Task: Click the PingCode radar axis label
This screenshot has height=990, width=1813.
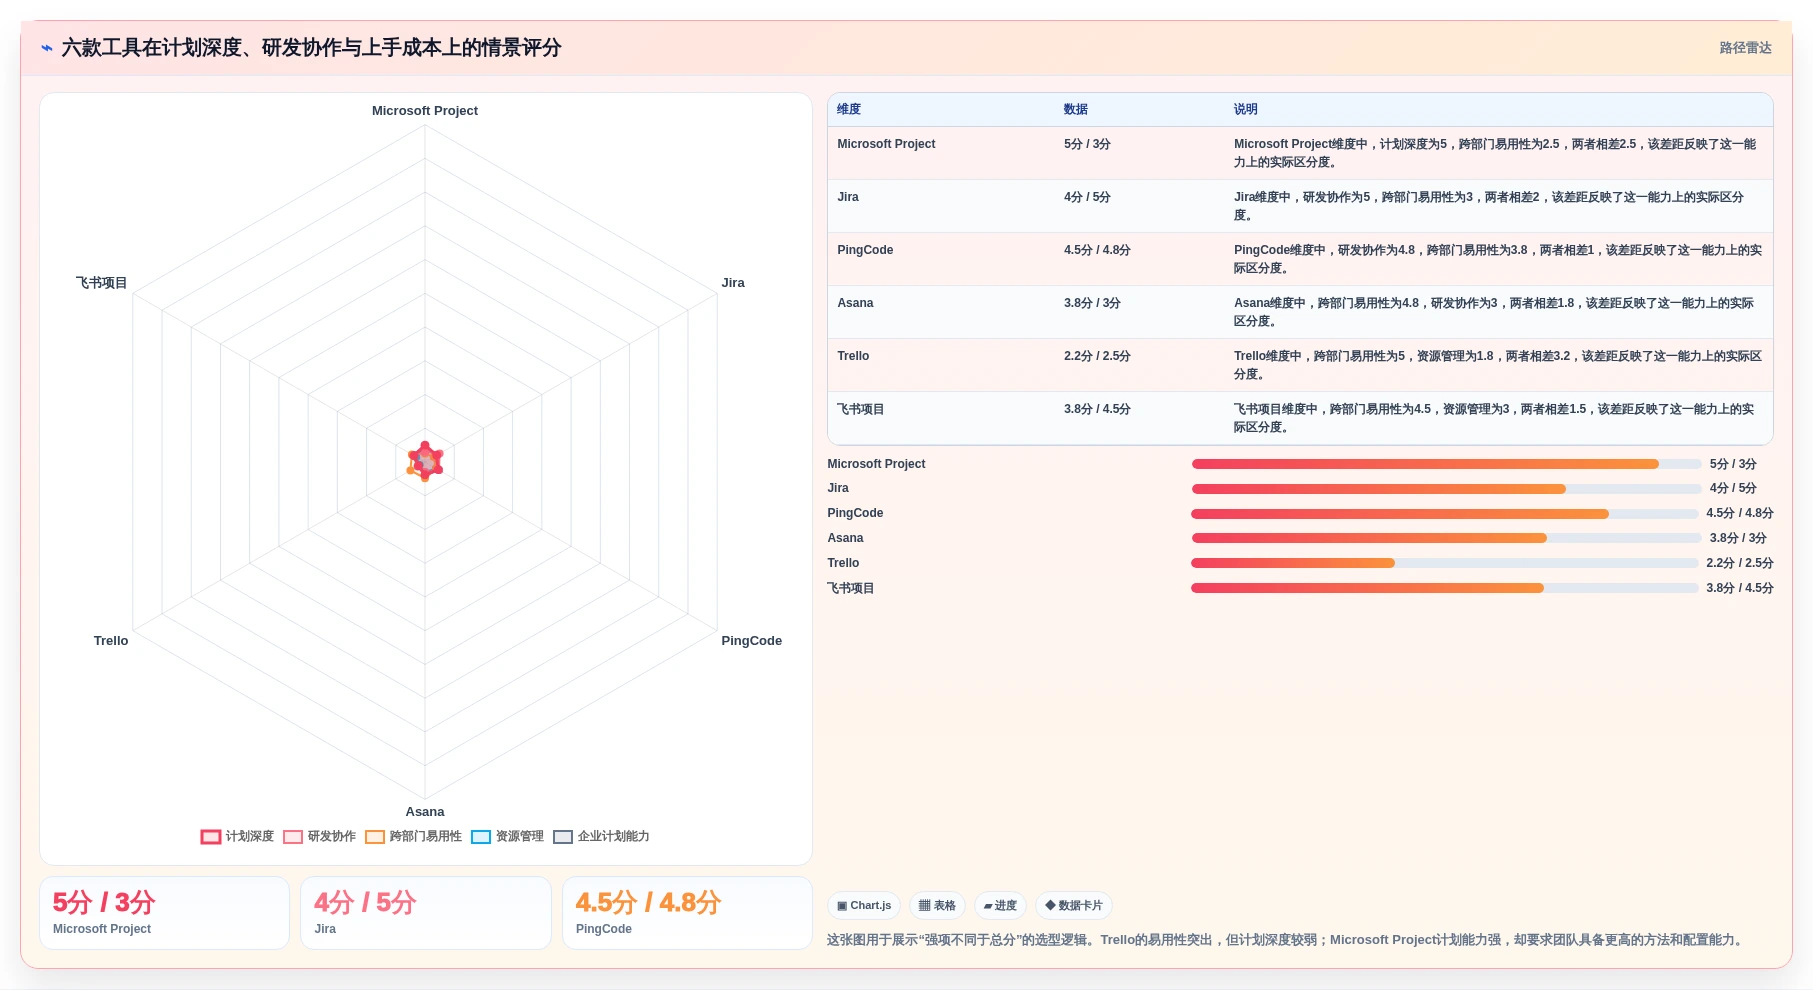Action: coord(752,641)
